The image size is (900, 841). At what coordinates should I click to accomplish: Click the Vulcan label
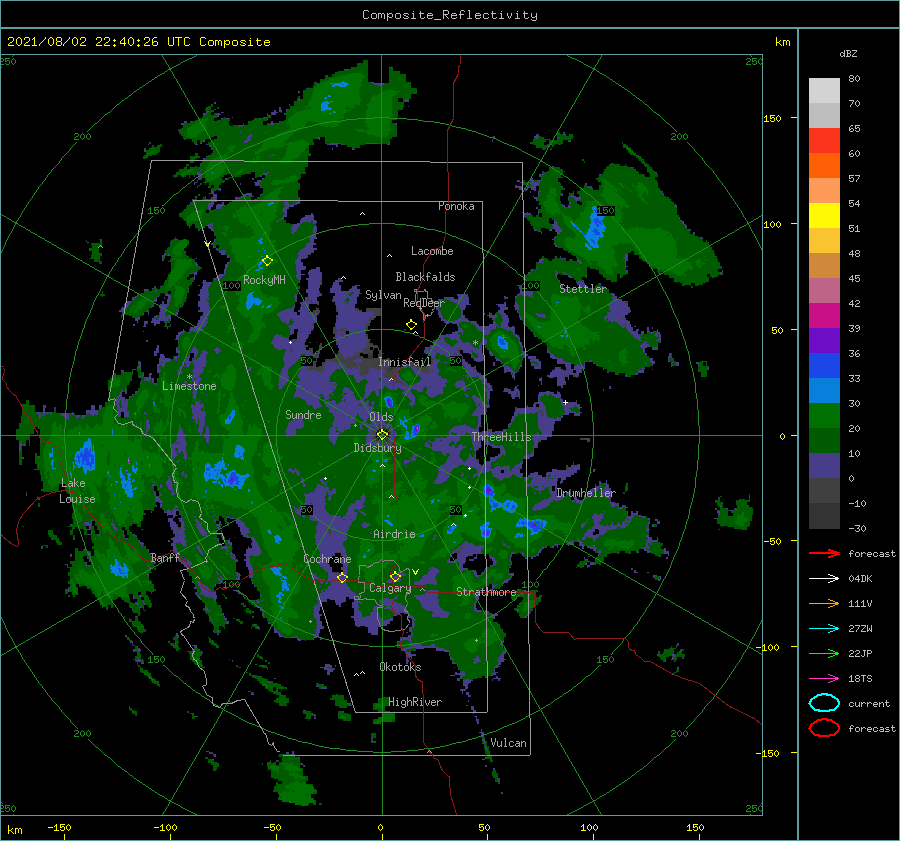click(508, 743)
